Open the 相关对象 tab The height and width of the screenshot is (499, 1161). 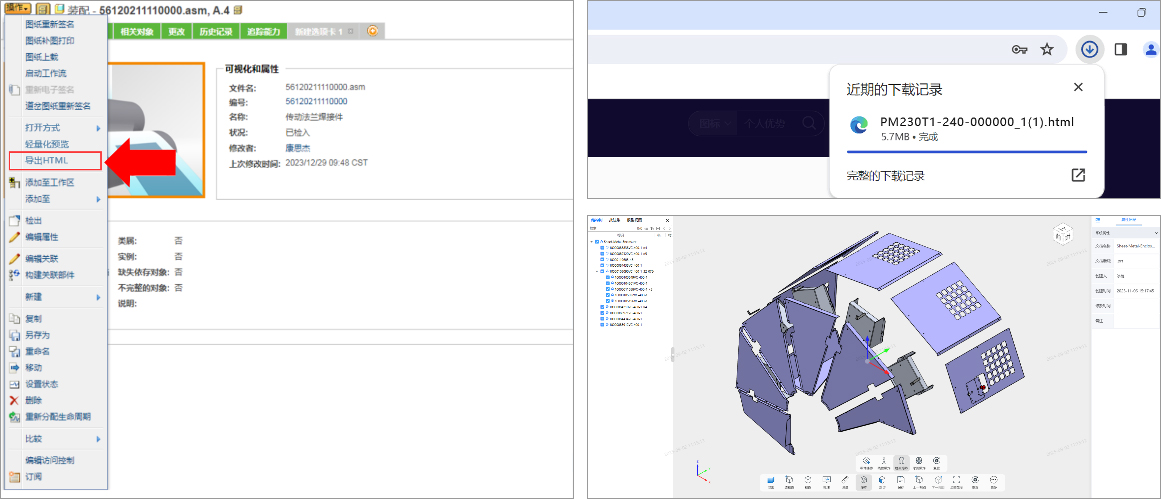click(137, 32)
